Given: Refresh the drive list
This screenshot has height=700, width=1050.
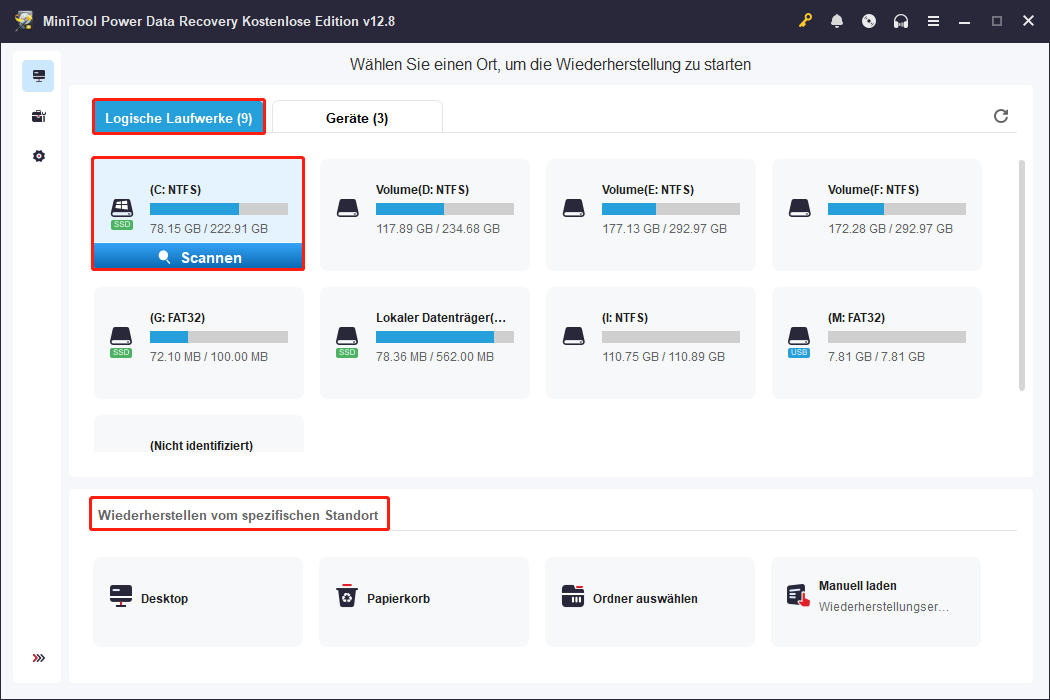Looking at the screenshot, I should pyautogui.click(x=1001, y=116).
